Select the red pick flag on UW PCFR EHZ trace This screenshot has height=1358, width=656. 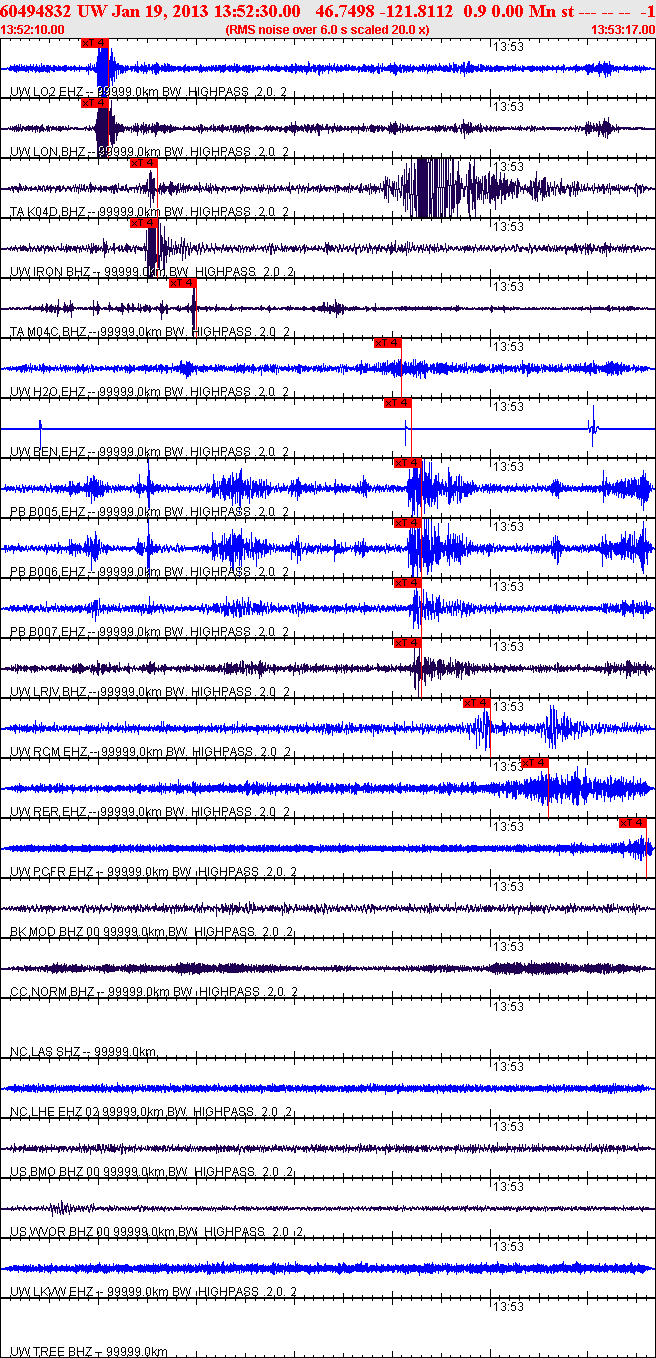pyautogui.click(x=633, y=823)
